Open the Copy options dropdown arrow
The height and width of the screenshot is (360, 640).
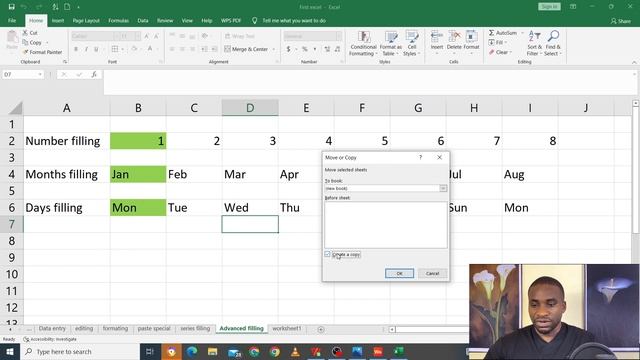pyautogui.click(x=47, y=42)
